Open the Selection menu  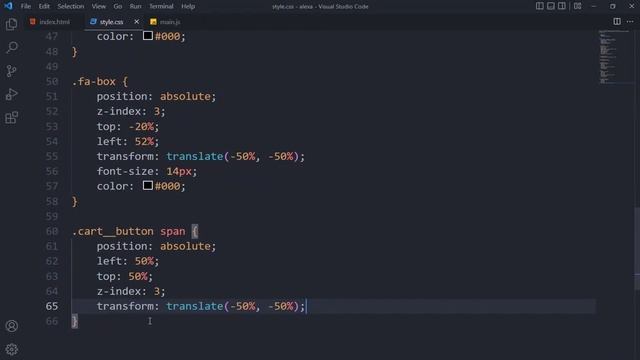(x=71, y=6)
